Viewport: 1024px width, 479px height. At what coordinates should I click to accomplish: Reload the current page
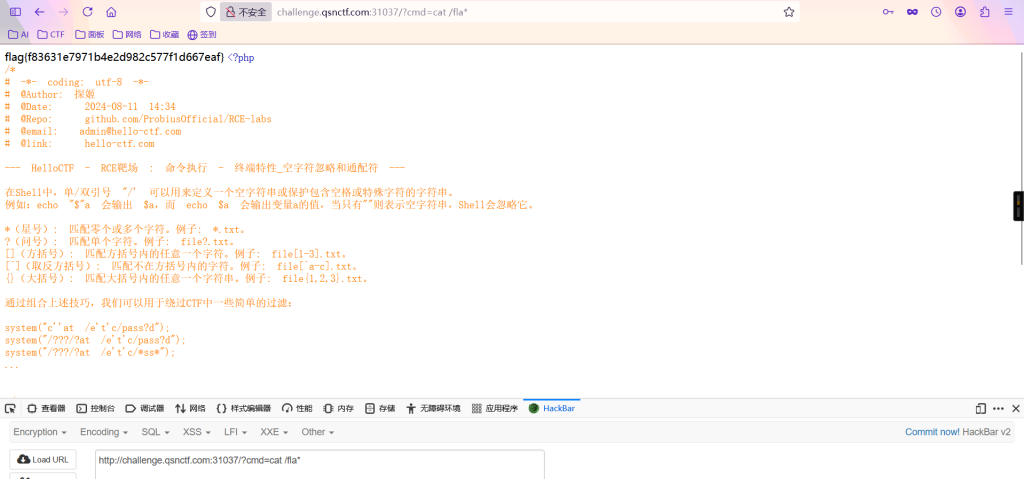click(88, 12)
